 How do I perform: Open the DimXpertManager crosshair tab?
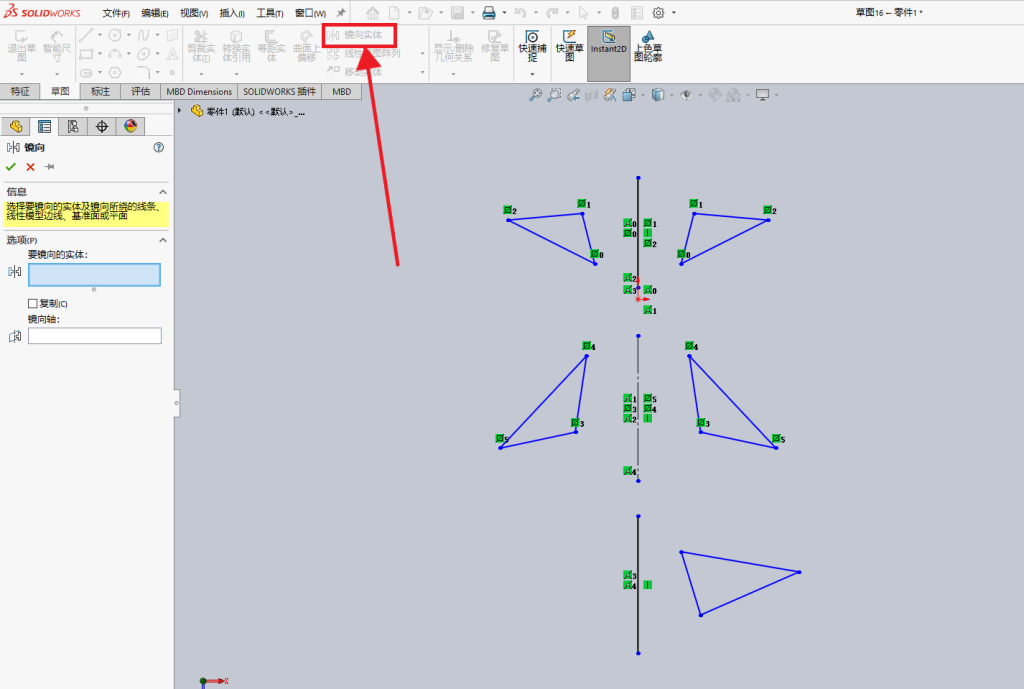pyautogui.click(x=101, y=126)
